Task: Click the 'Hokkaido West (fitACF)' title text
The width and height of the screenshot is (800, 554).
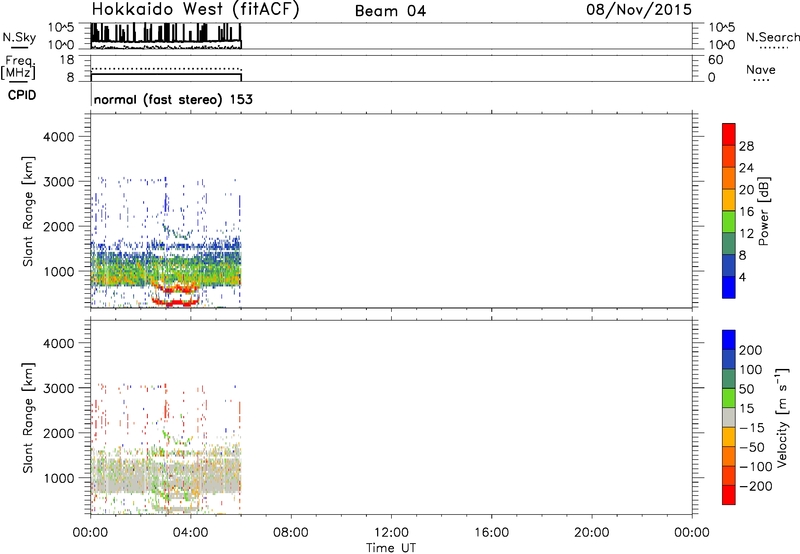Action: point(195,9)
